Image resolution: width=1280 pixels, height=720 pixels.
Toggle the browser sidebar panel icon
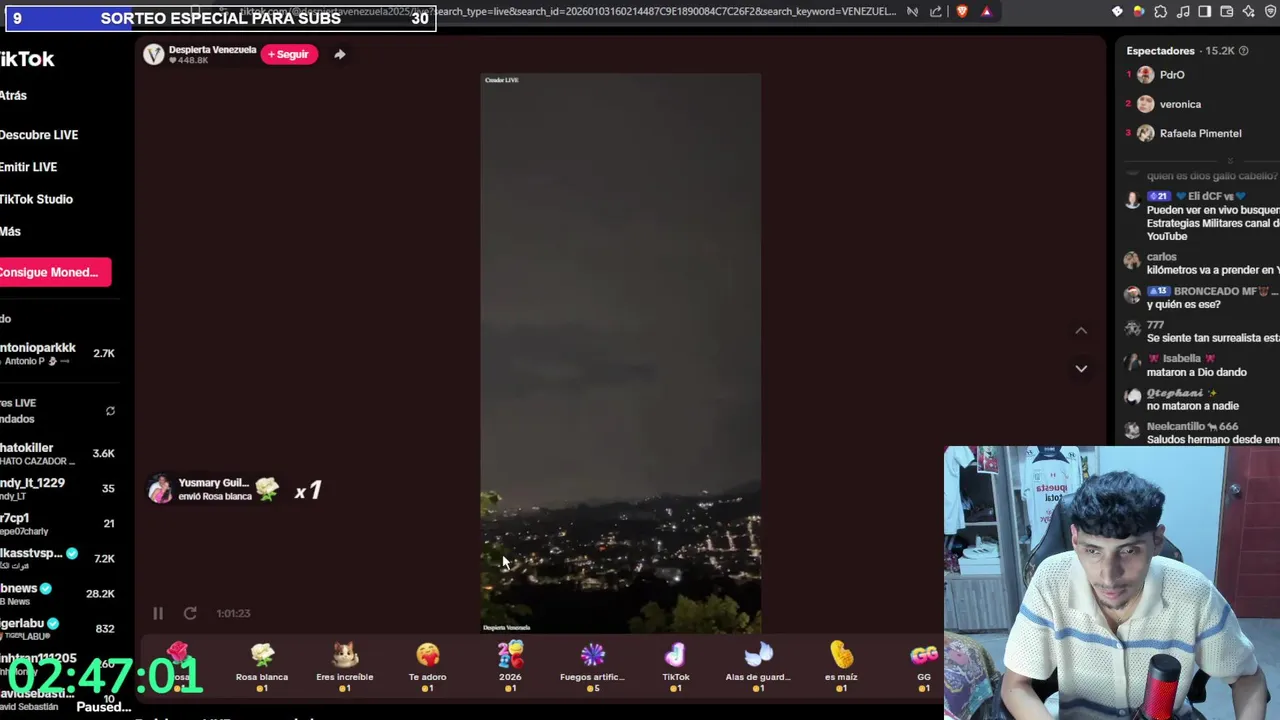(x=1204, y=11)
